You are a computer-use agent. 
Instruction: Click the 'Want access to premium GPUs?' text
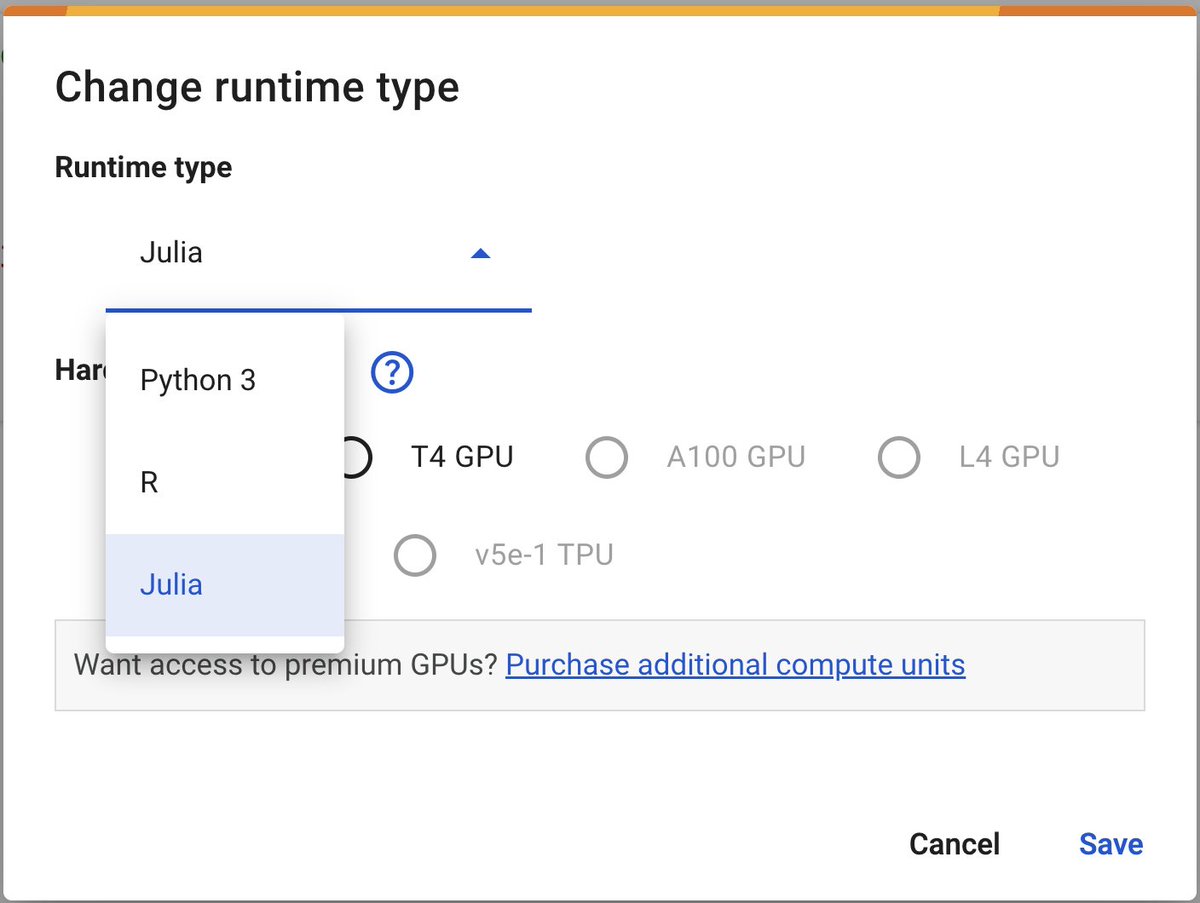[286, 665]
